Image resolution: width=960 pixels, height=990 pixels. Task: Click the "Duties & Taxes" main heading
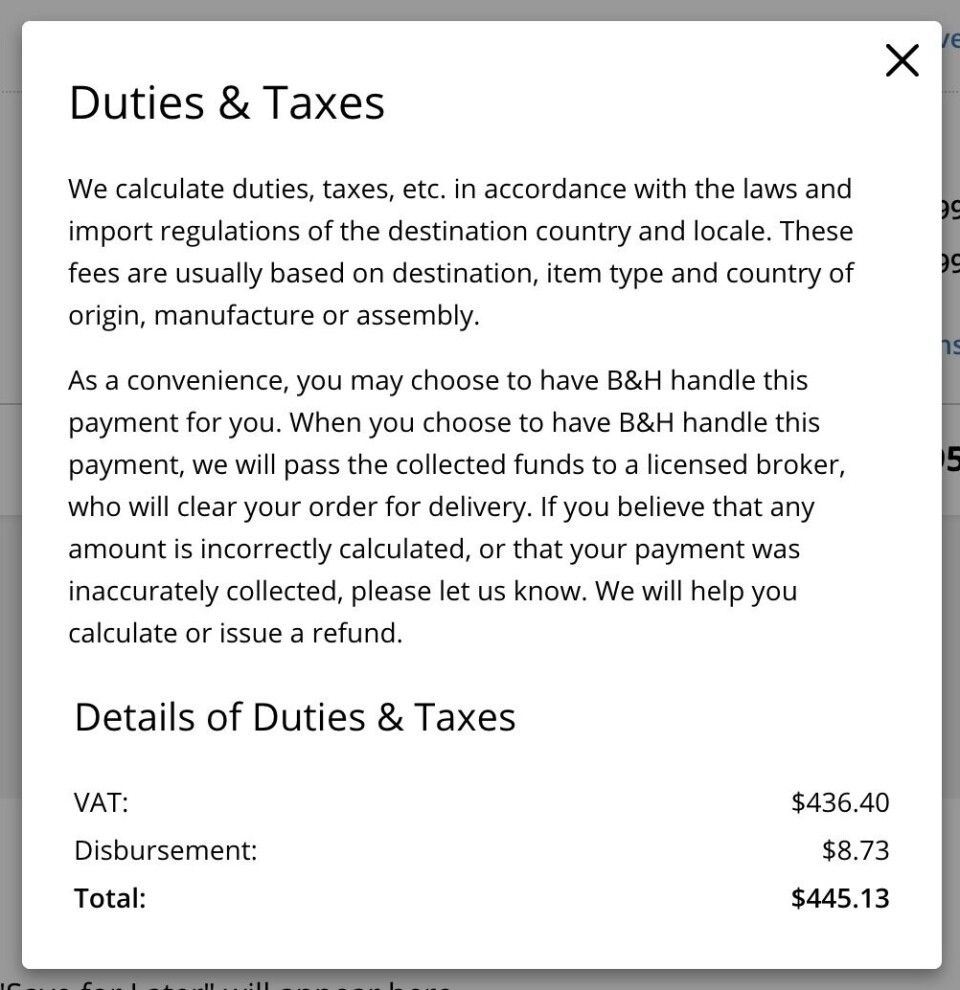tap(226, 103)
